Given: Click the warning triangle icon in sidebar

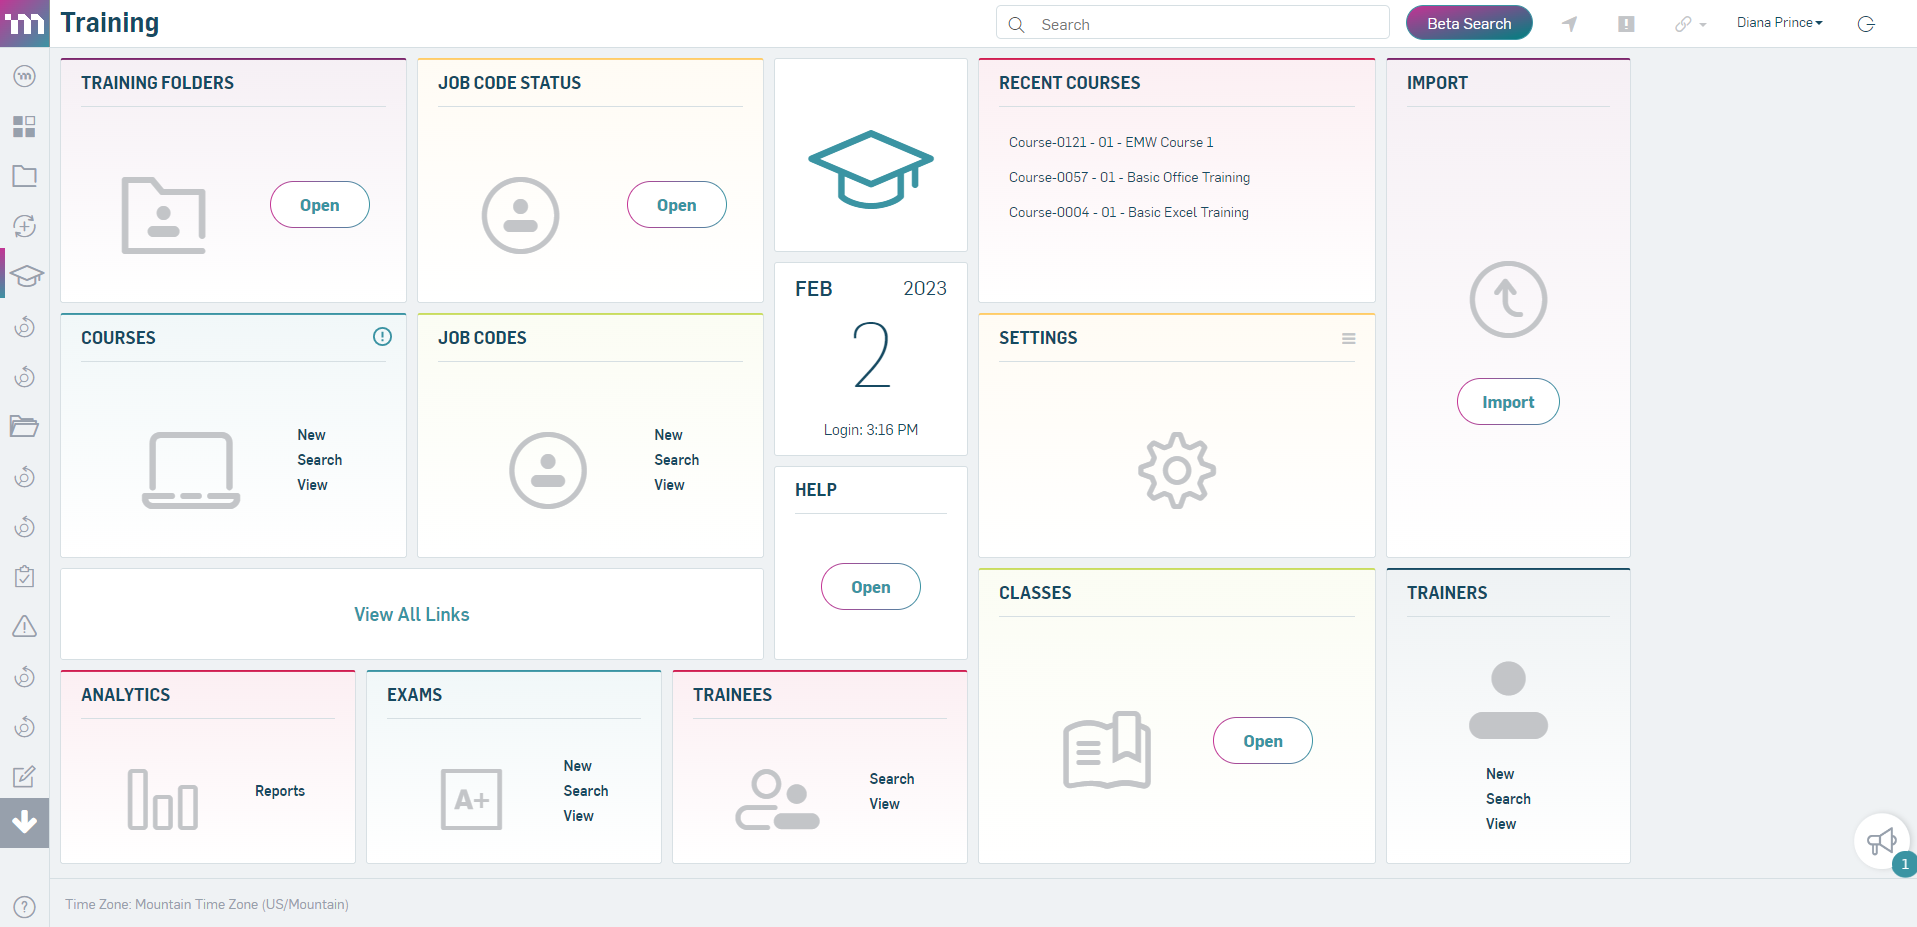Looking at the screenshot, I should (x=24, y=627).
